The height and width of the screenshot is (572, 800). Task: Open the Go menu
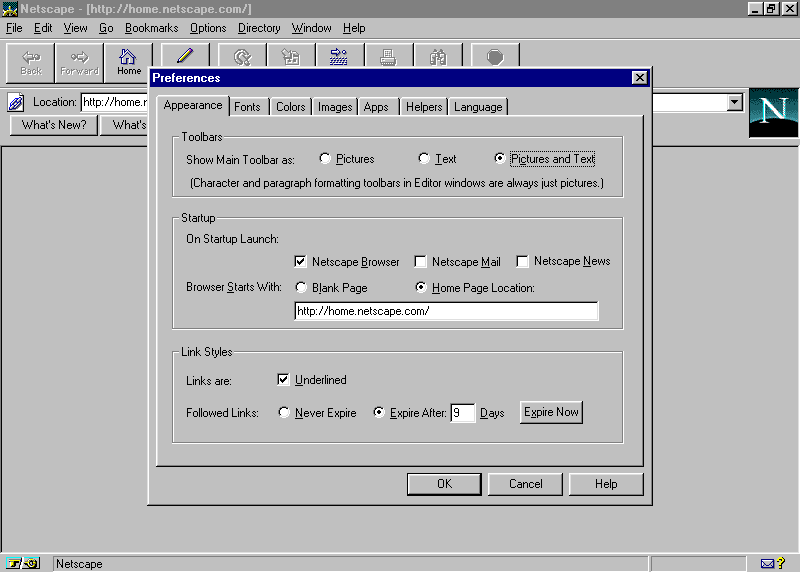(106, 28)
